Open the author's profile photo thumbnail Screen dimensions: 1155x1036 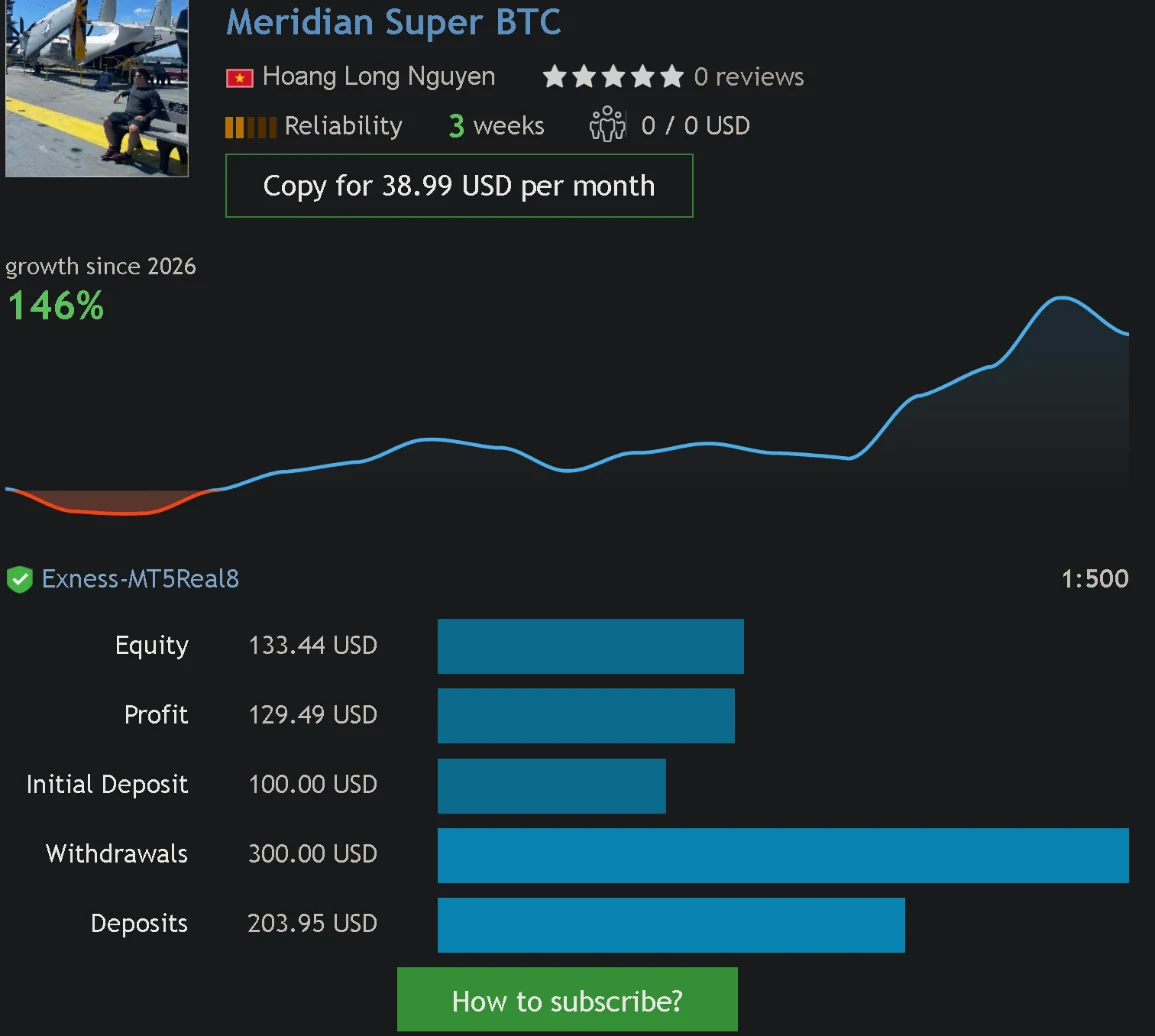96,88
